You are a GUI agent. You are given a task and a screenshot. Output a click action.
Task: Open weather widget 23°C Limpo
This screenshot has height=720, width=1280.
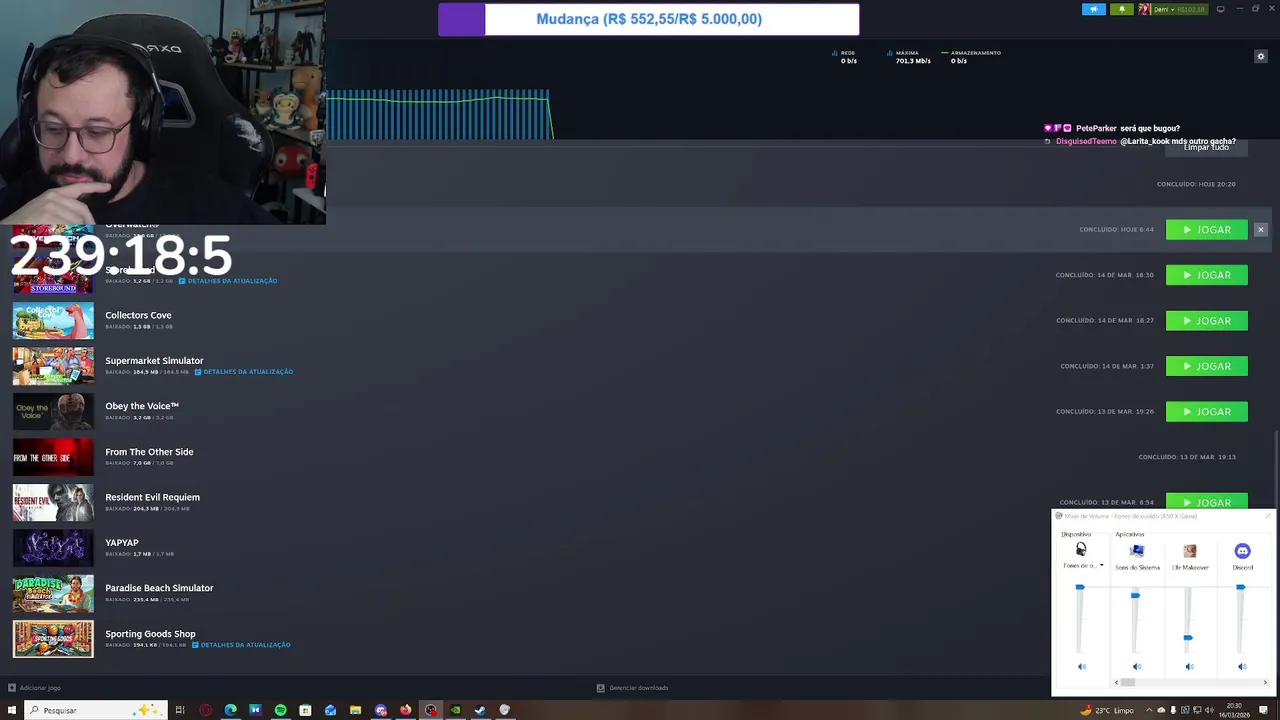click(1107, 710)
